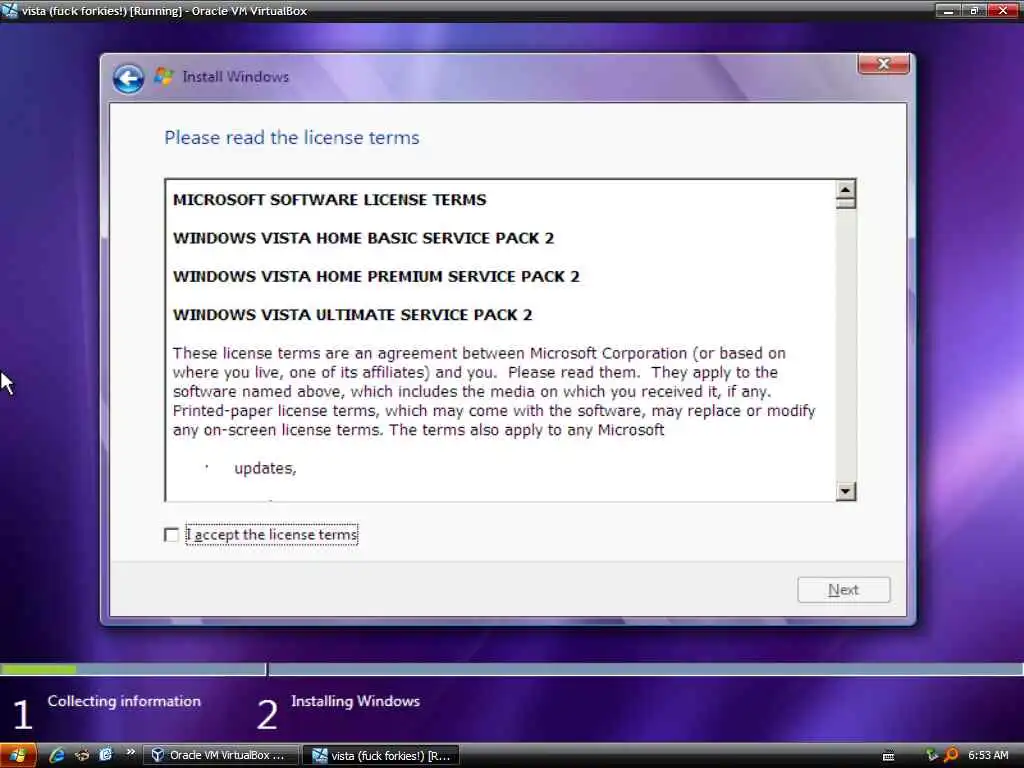Click the 'updates,' bullet text

coord(265,469)
